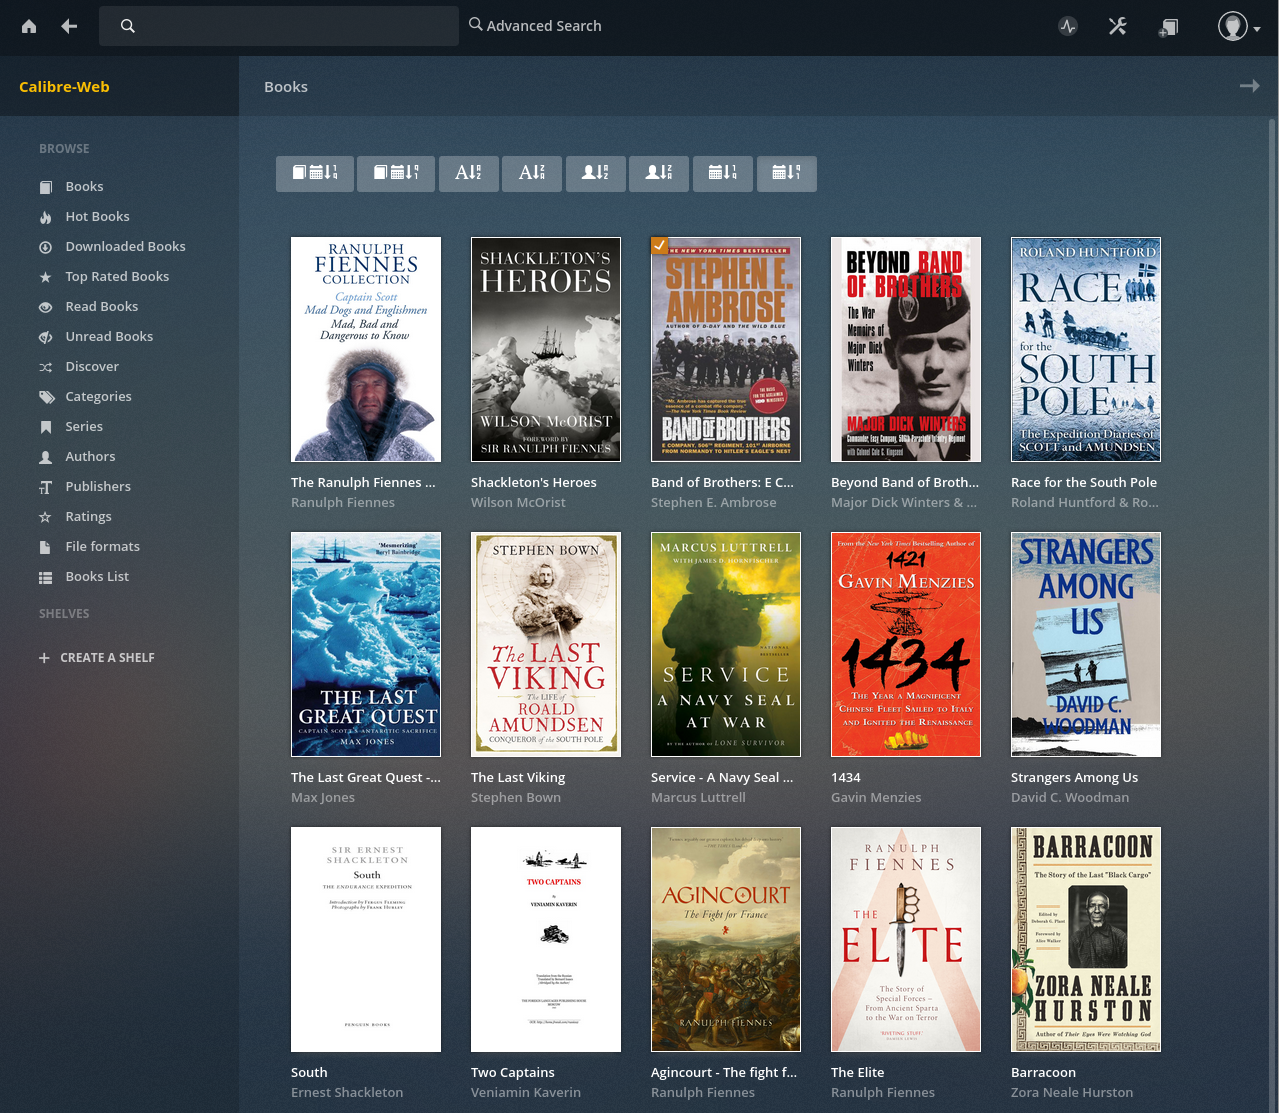
Task: Open the South book cover
Action: 366,939
